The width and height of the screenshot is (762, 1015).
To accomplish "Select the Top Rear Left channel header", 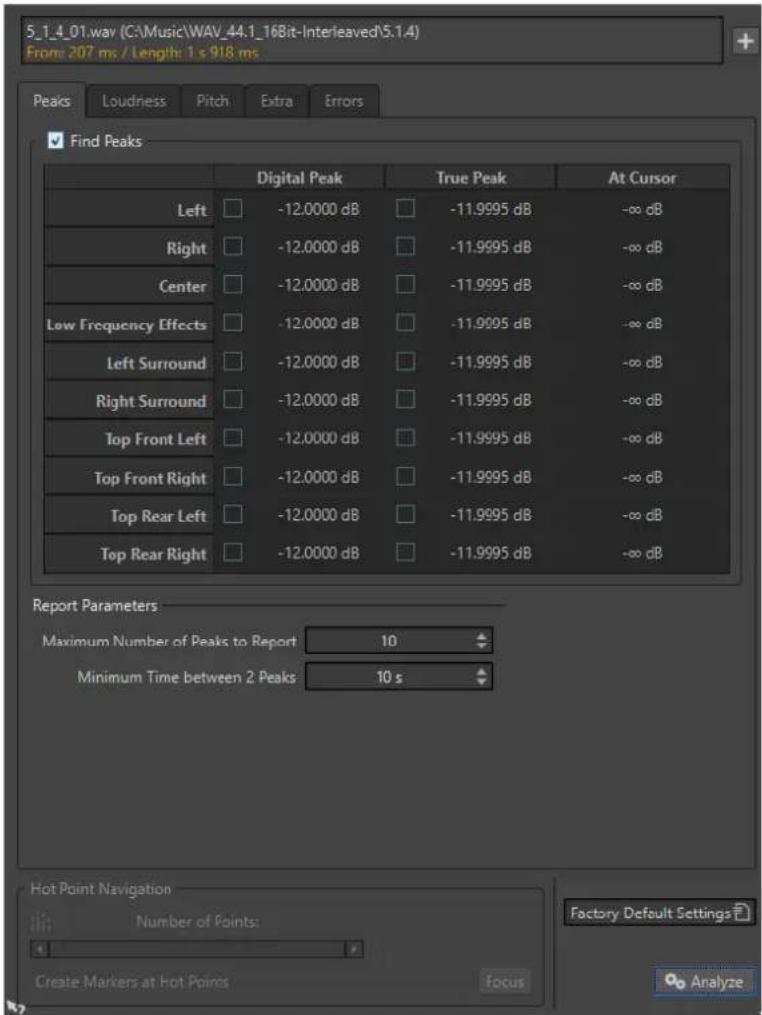I will 129,515.
